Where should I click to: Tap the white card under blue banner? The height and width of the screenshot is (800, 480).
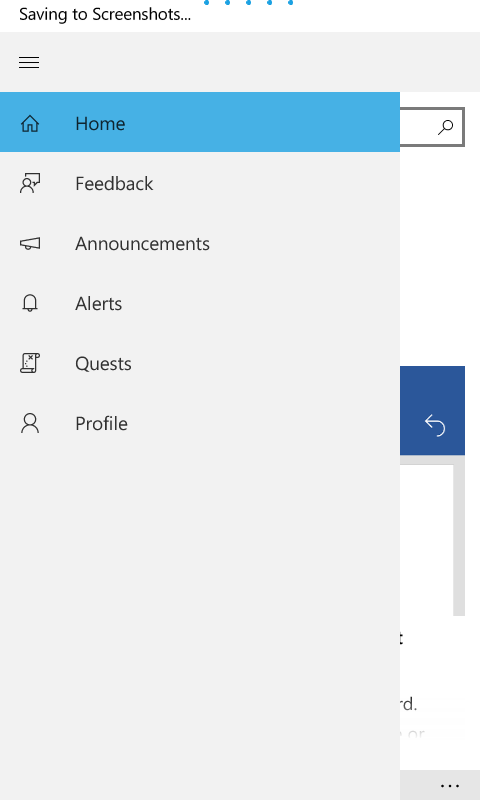coord(426,540)
